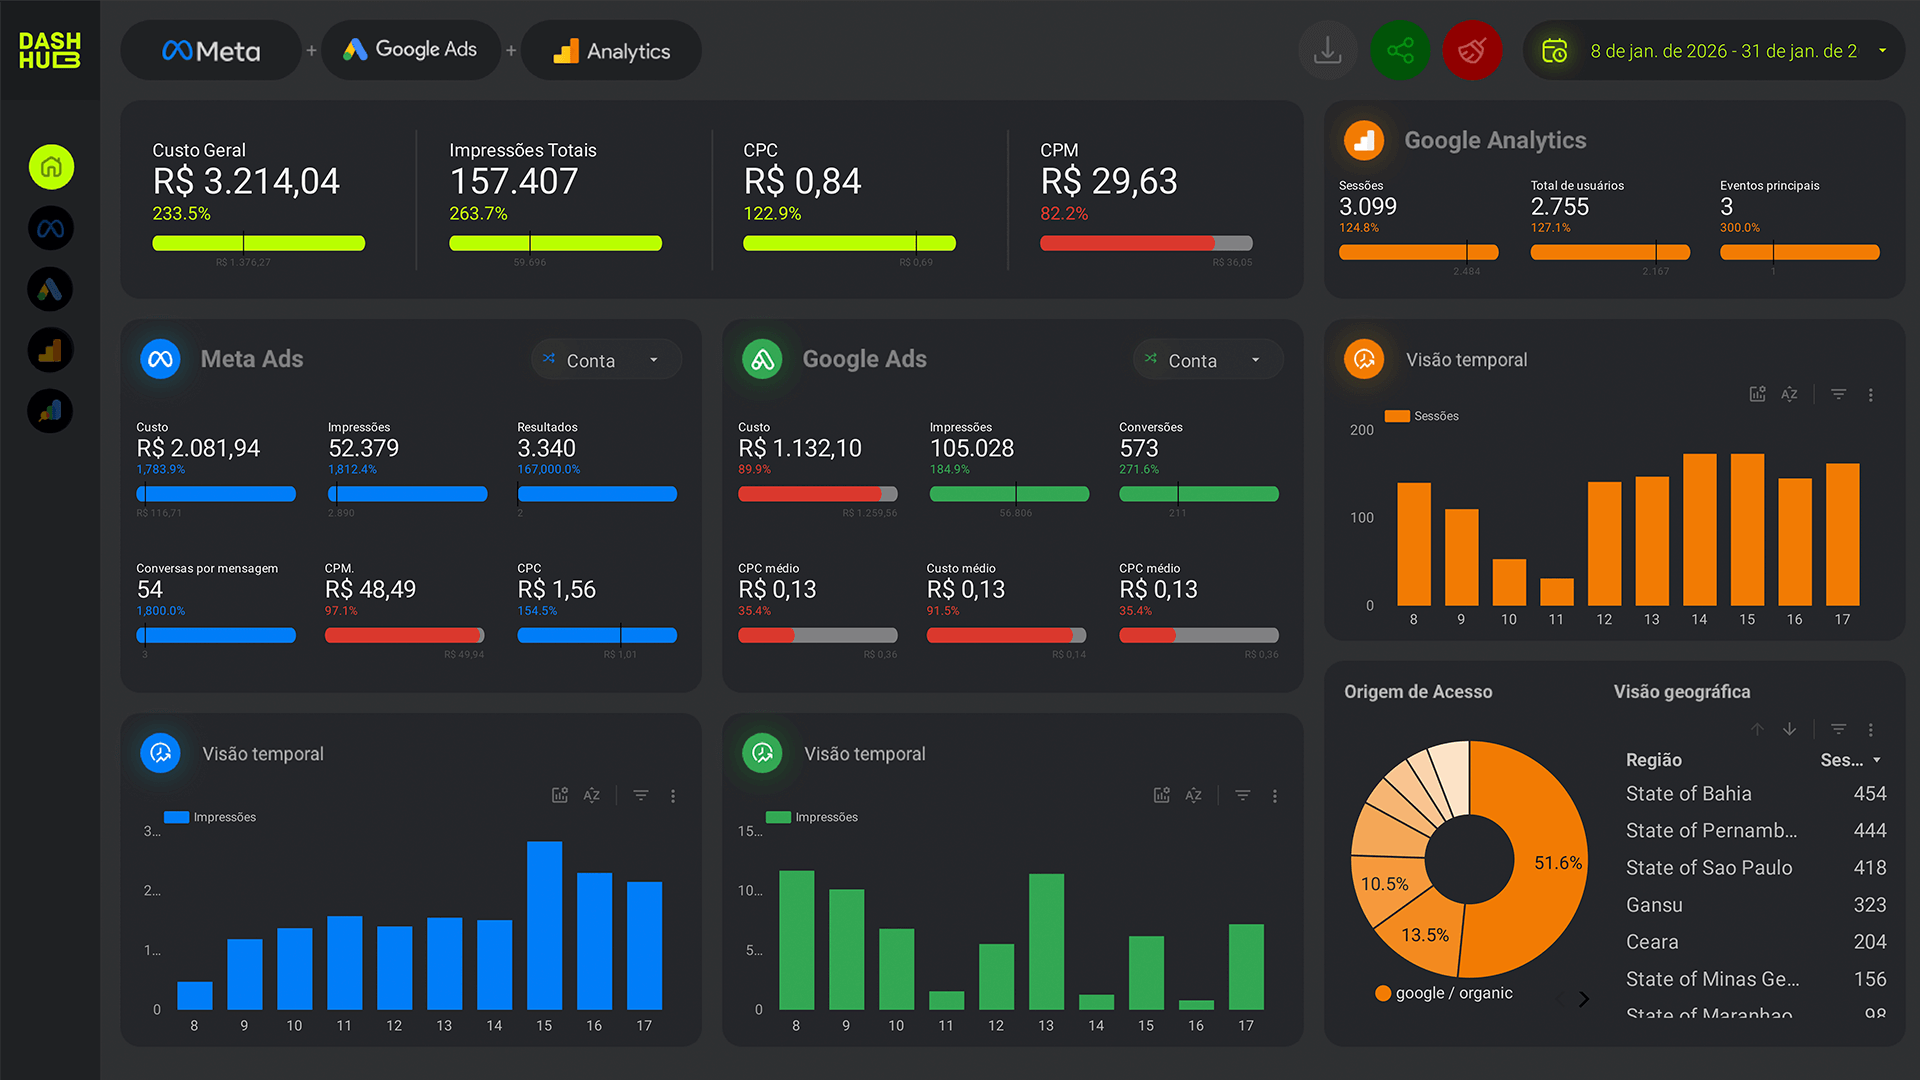Open Google Ads sidebar icon
The height and width of the screenshot is (1080, 1920).
tap(51, 290)
